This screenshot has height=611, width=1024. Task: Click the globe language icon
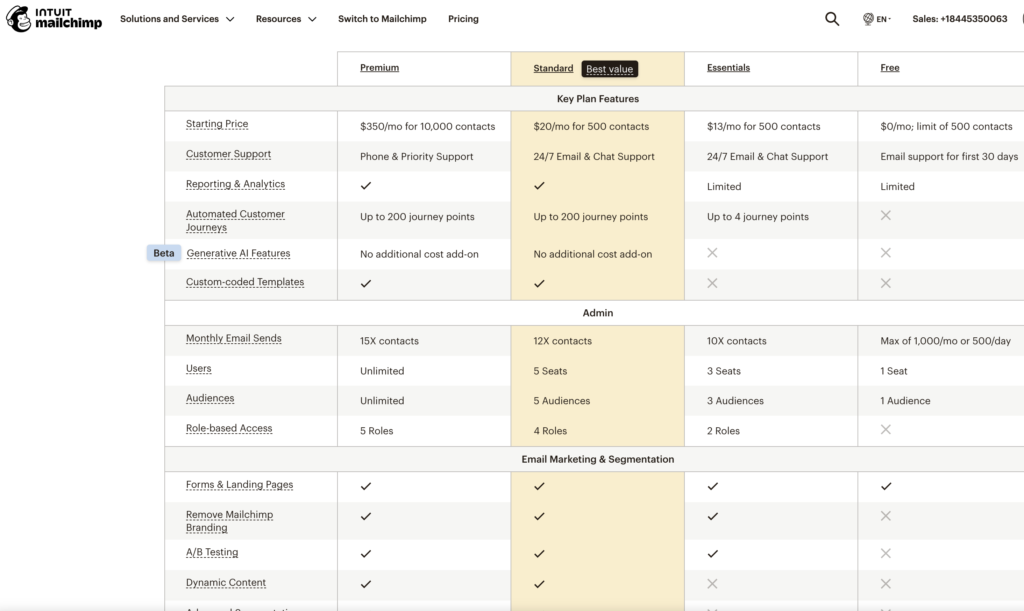[868, 19]
